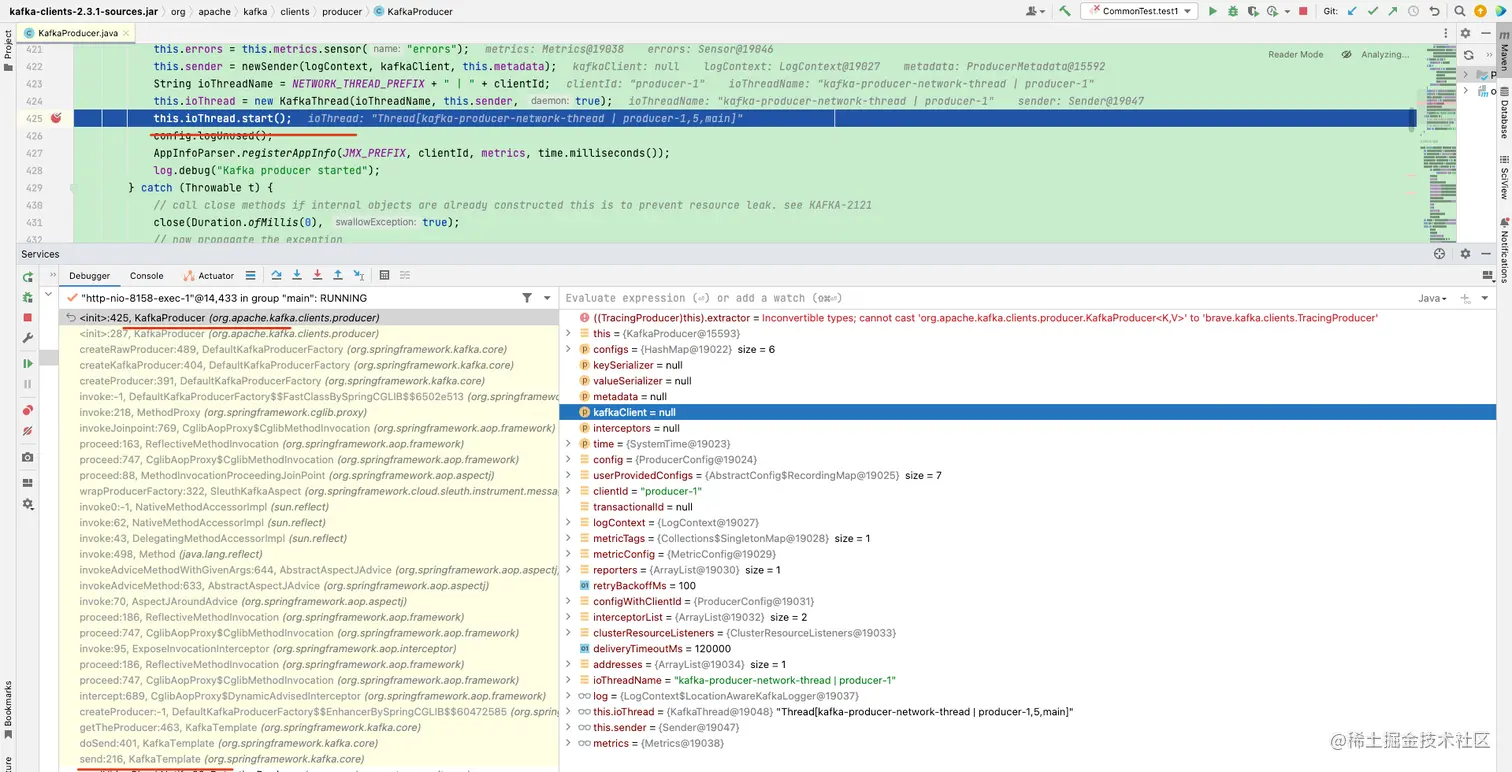
Task: Add a new watch with plus icon
Action: point(1465,298)
